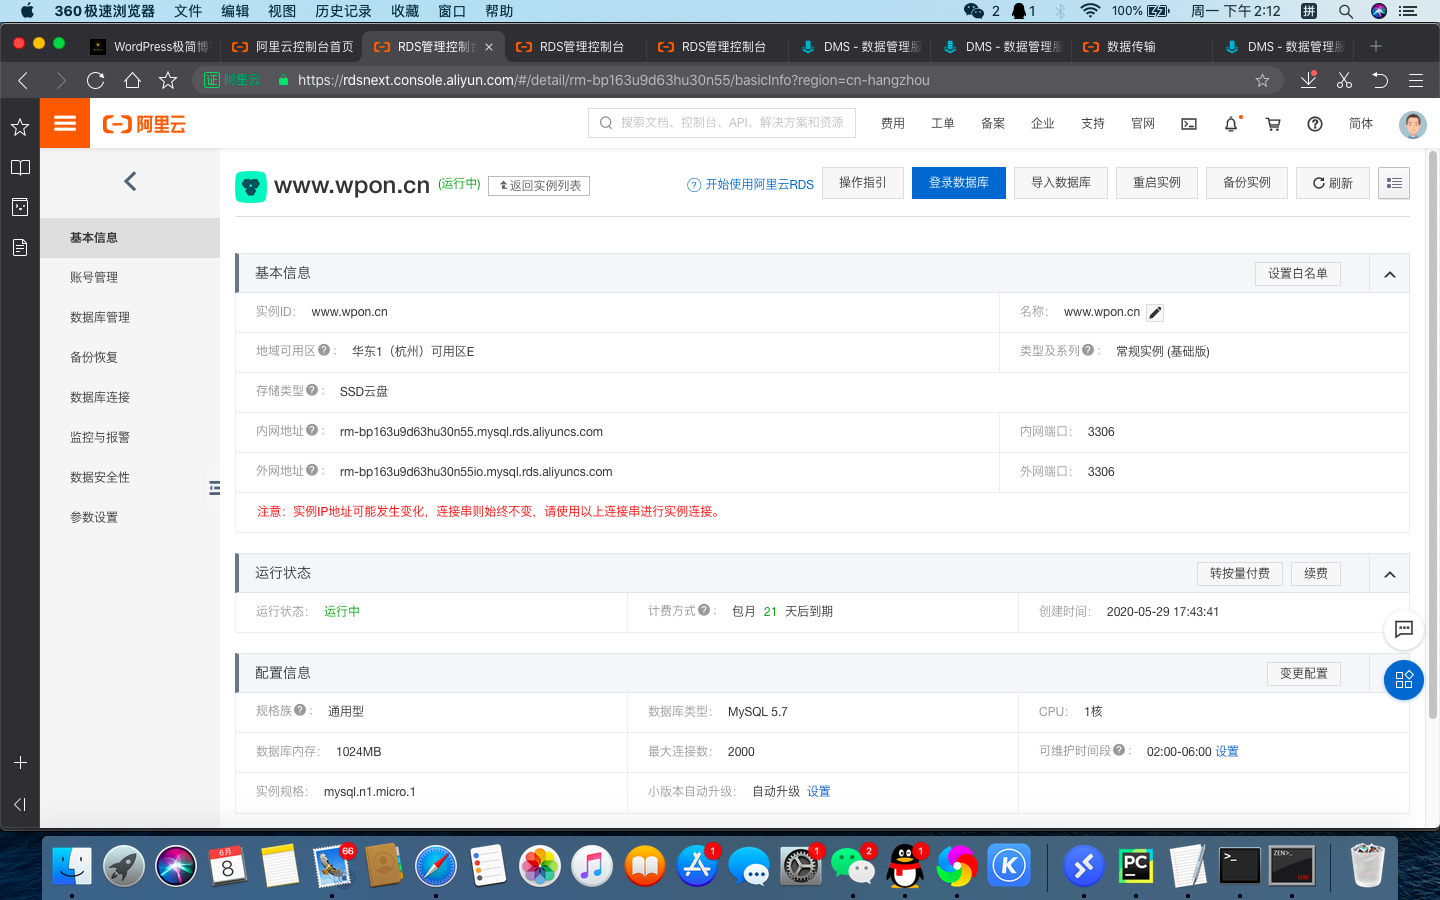Open the blue floating apps grid button
Image resolution: width=1440 pixels, height=900 pixels.
click(1404, 680)
